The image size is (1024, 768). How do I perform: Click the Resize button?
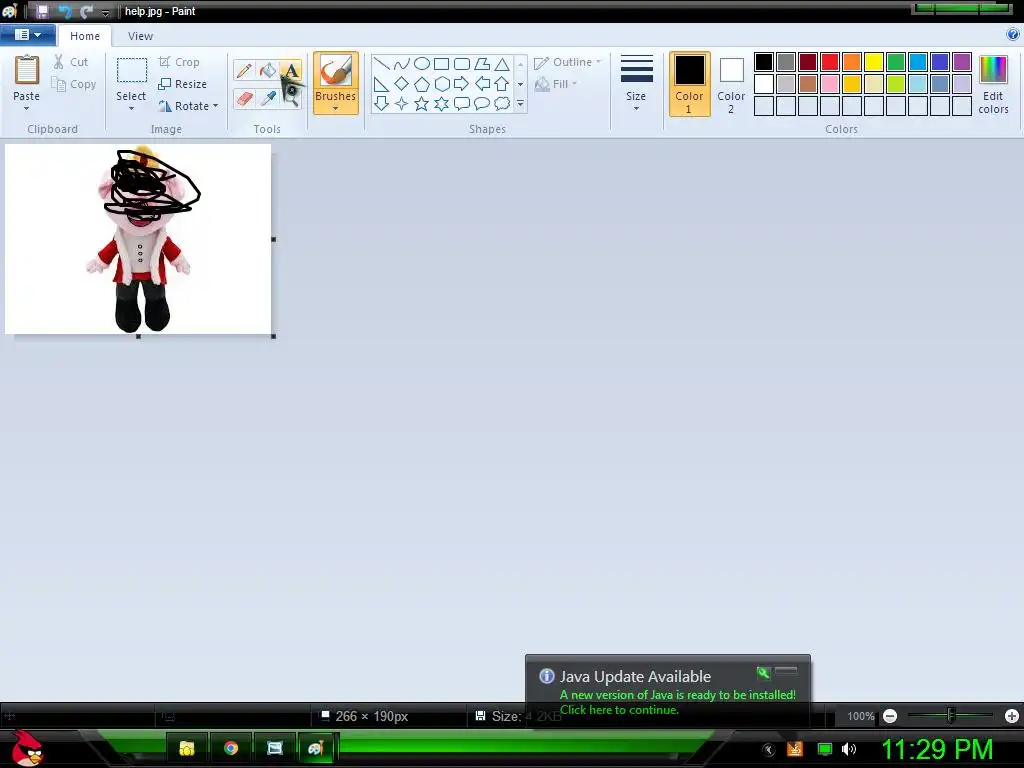pos(183,84)
